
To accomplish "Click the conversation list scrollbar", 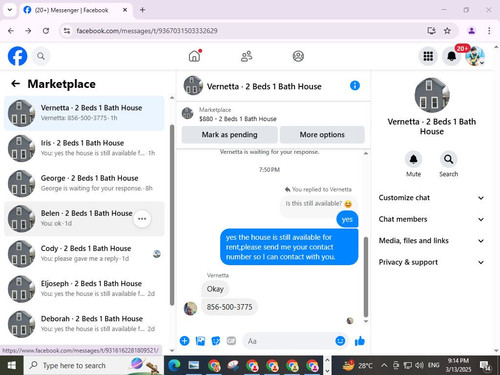I will point(172,215).
